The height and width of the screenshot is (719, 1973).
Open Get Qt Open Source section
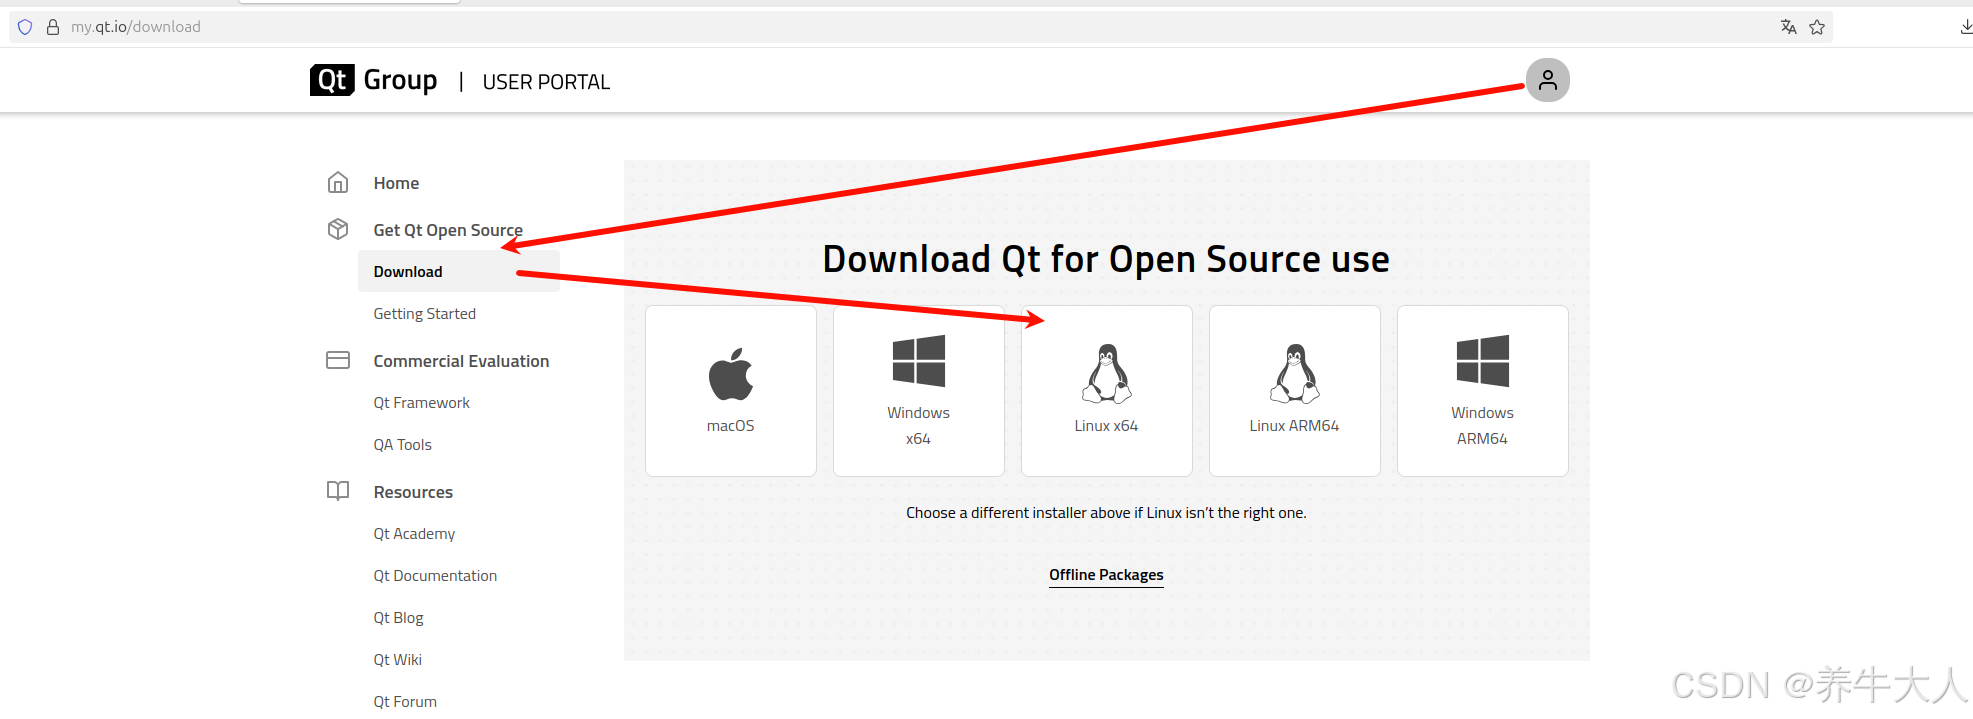click(x=448, y=230)
